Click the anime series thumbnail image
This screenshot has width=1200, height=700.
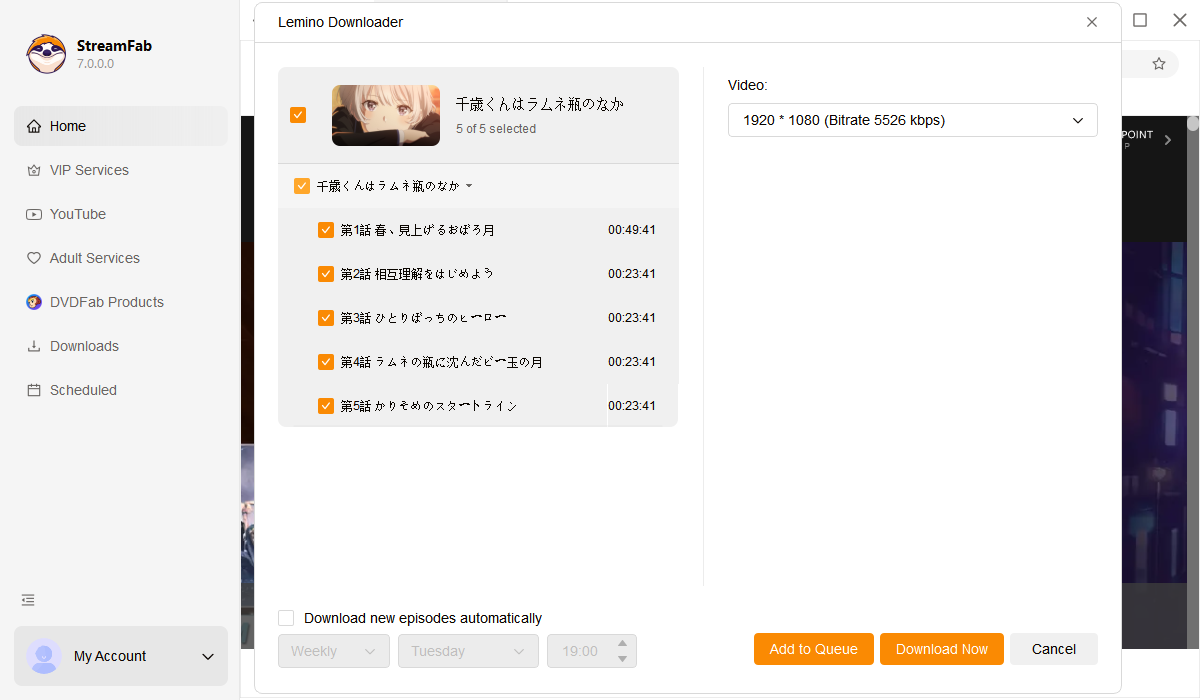386,116
